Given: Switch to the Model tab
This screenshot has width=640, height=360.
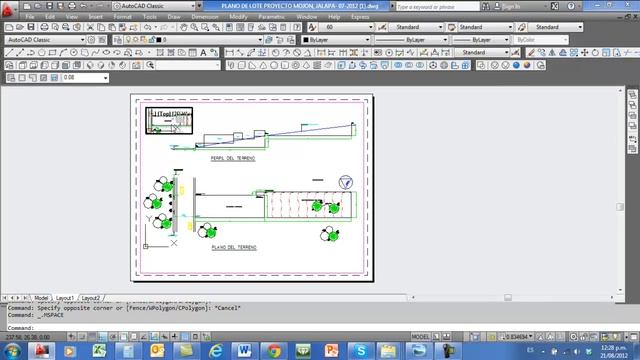Looking at the screenshot, I should [x=41, y=298].
